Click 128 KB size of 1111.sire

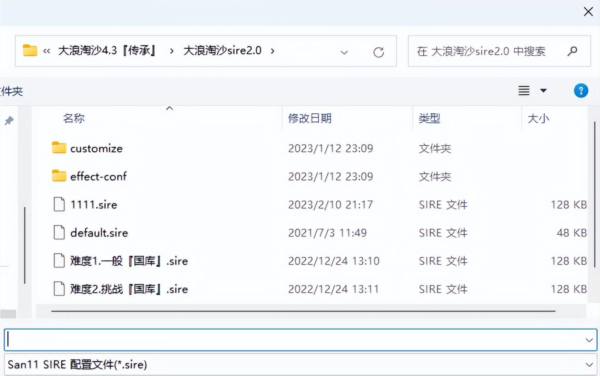pos(569,205)
